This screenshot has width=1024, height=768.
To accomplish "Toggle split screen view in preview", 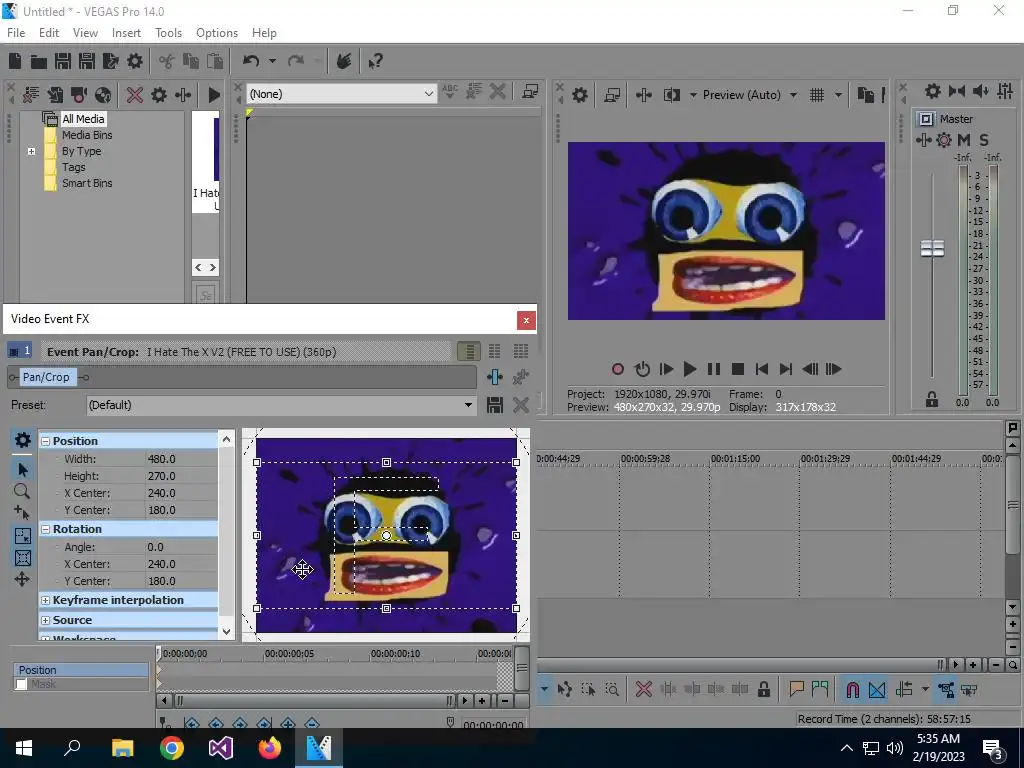I will click(671, 95).
